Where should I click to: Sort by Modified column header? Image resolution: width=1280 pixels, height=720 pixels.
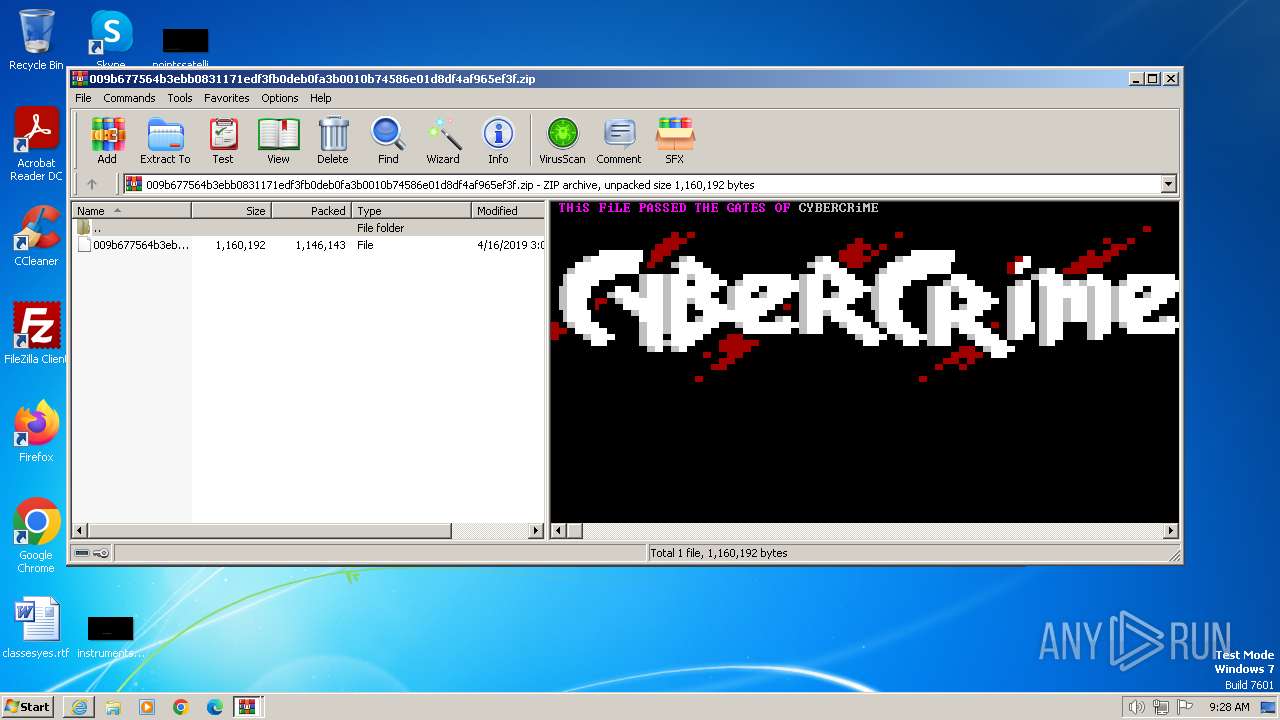pos(508,210)
